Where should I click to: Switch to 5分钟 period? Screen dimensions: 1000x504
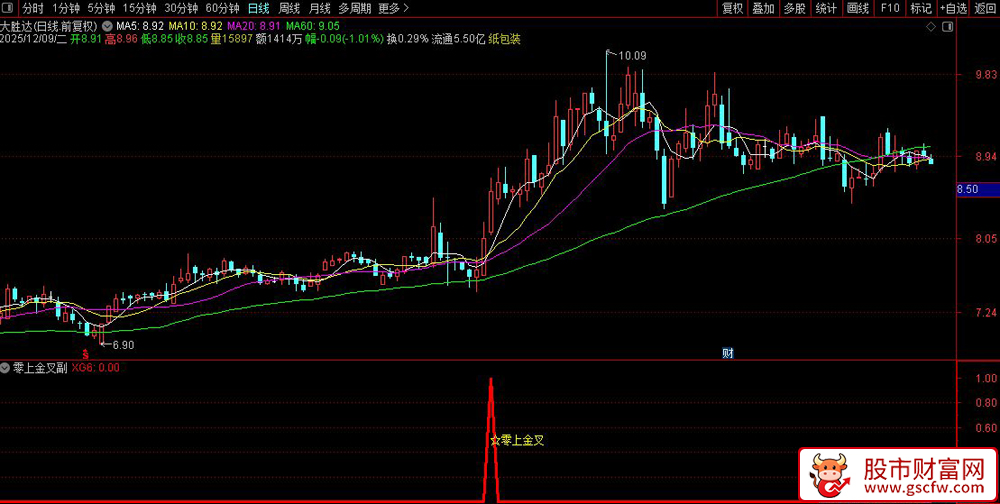(x=101, y=8)
